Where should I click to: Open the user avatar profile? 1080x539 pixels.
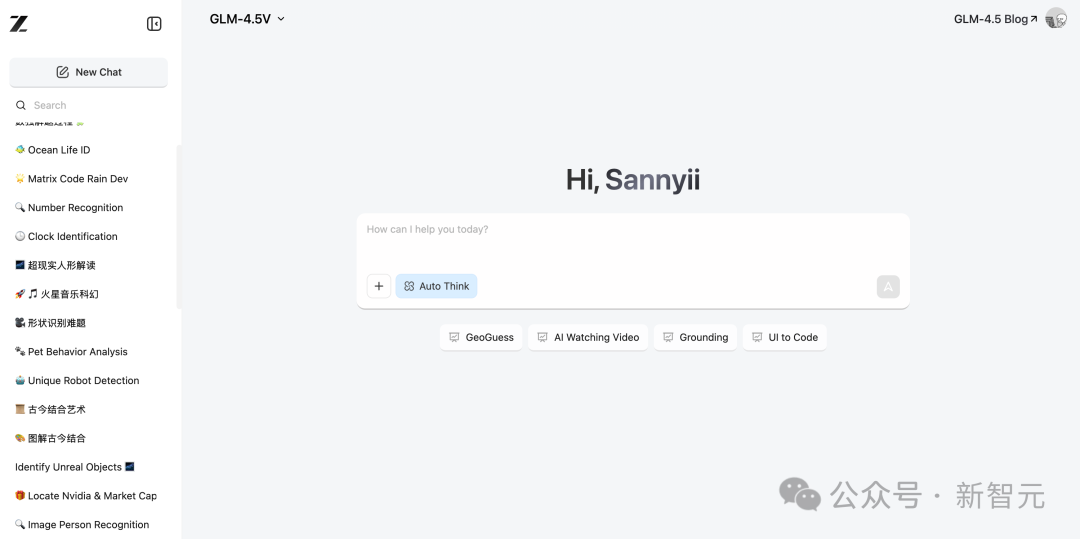coord(1055,19)
